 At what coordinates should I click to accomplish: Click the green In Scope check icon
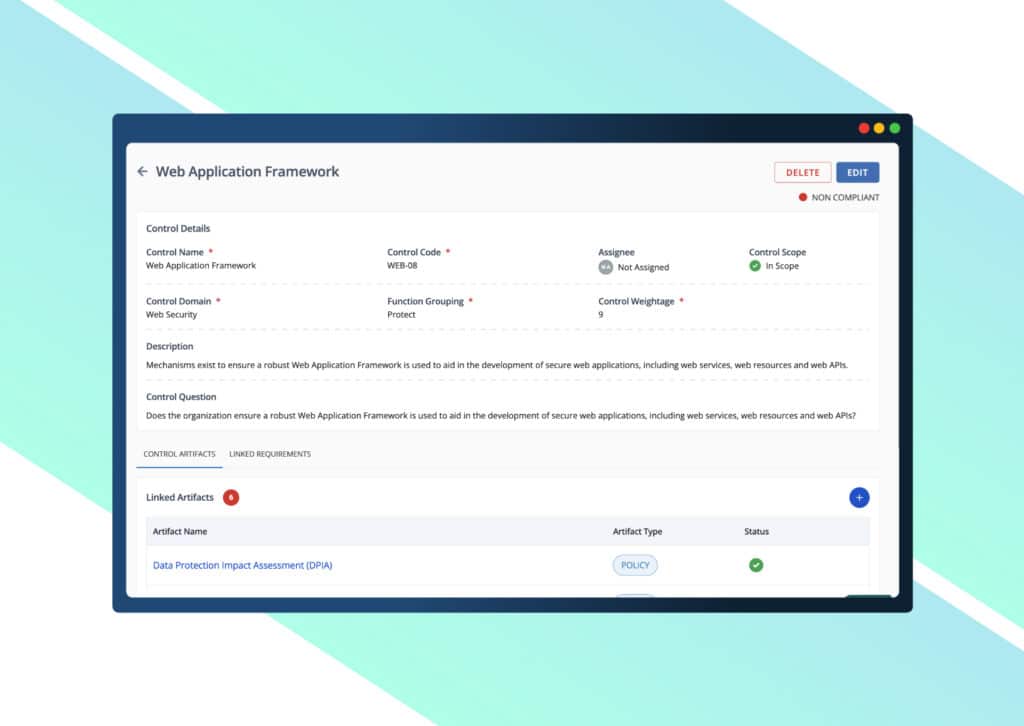[x=755, y=266]
